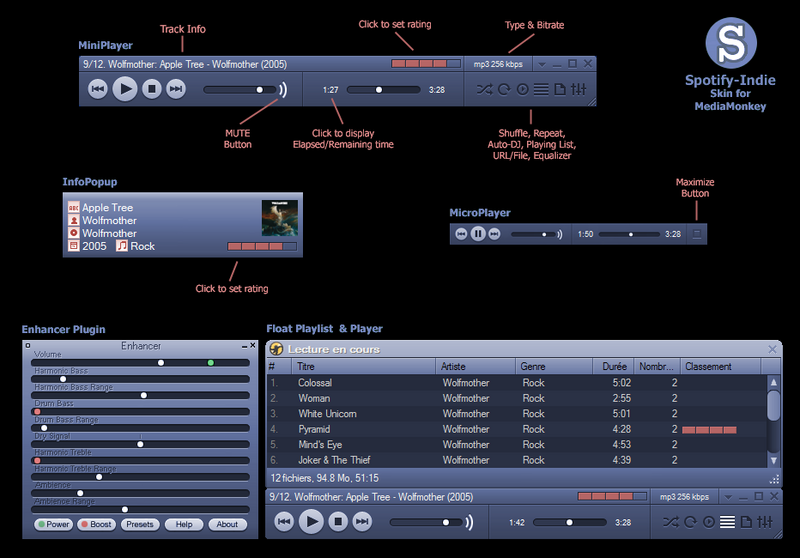Click mp3 256 kbps label in MiniPlayer

498,64
